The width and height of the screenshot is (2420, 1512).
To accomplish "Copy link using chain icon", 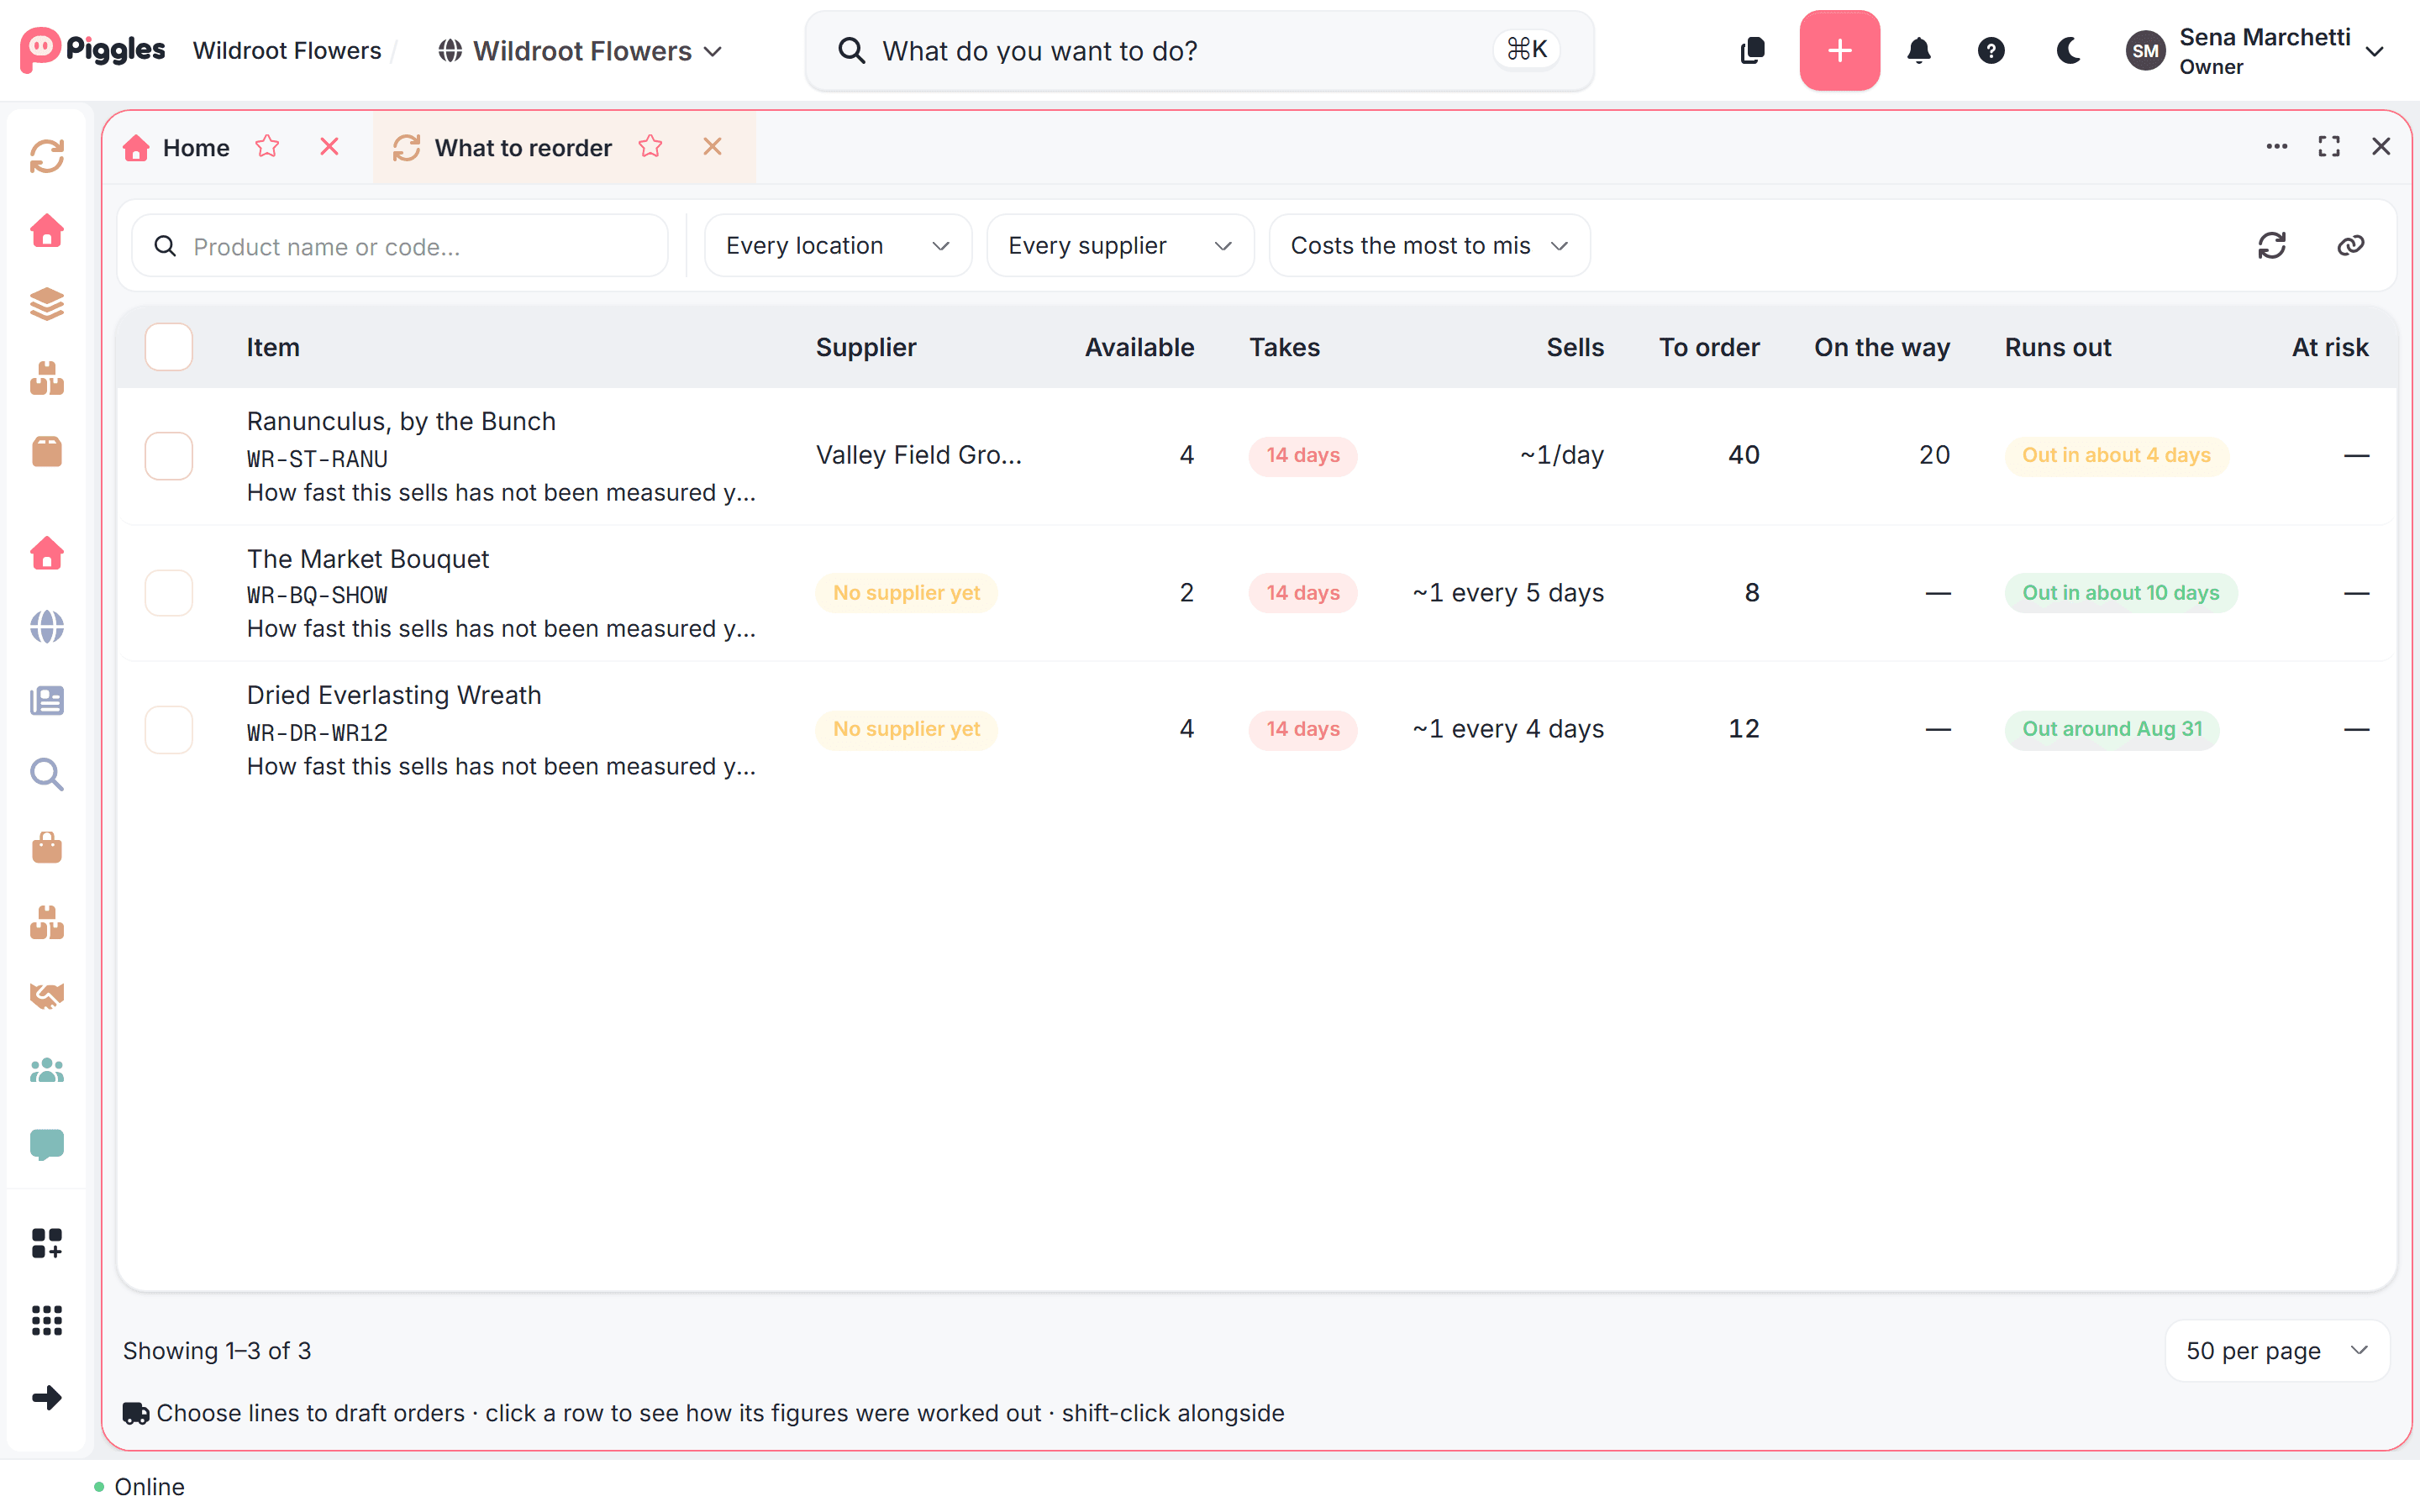I will [2350, 245].
